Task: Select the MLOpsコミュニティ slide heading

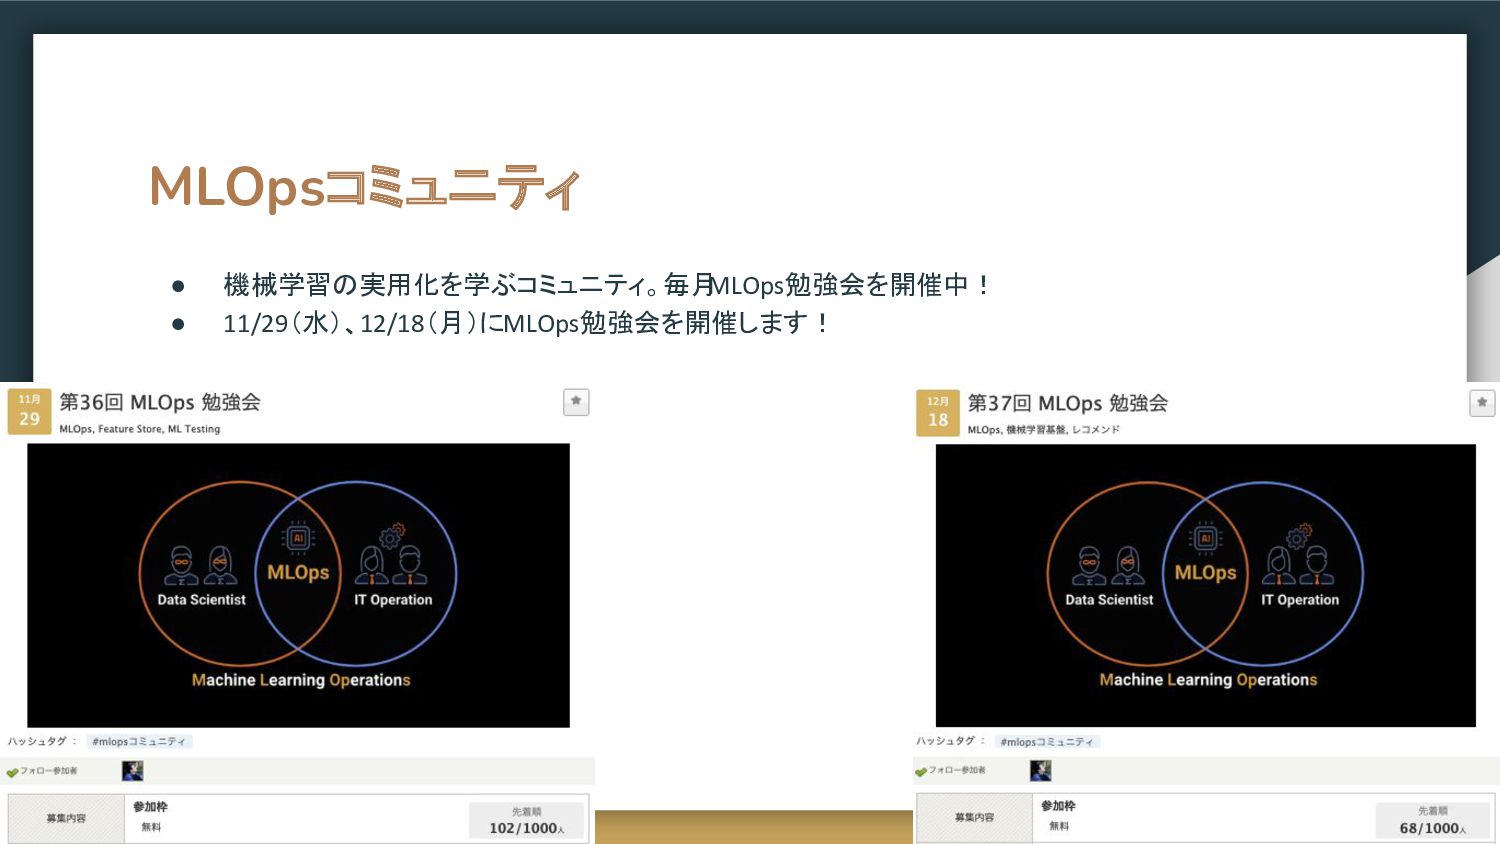Action: pyautogui.click(x=364, y=187)
